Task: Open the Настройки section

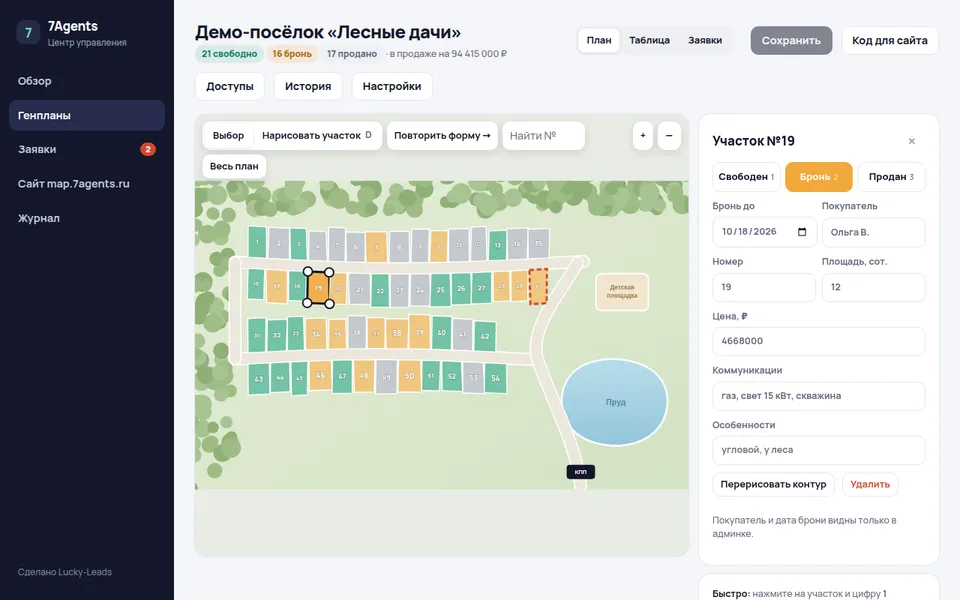Action: click(392, 86)
